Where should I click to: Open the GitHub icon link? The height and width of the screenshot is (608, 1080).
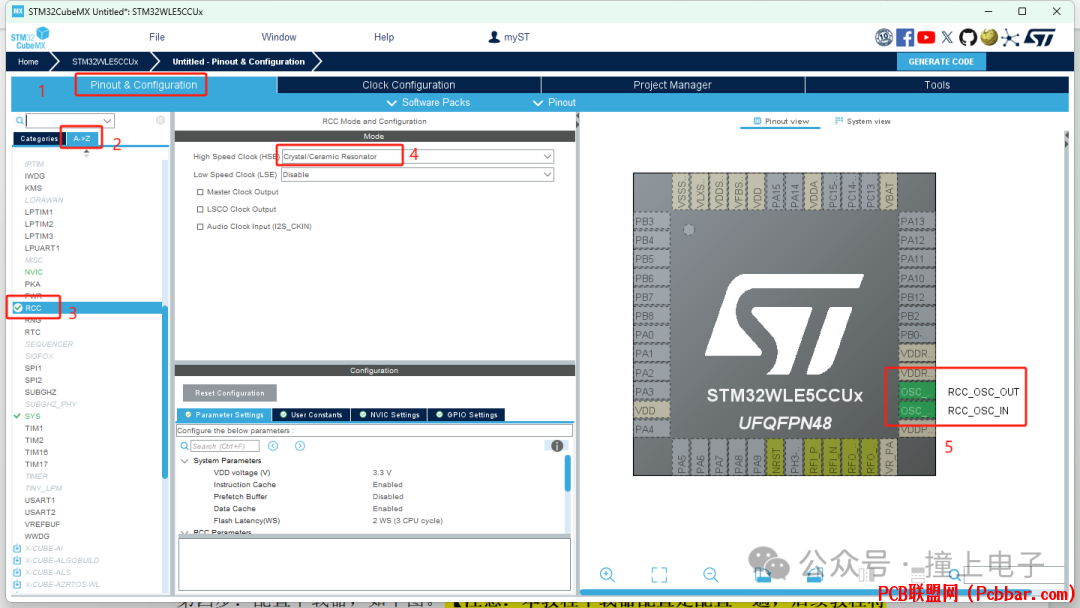point(968,37)
